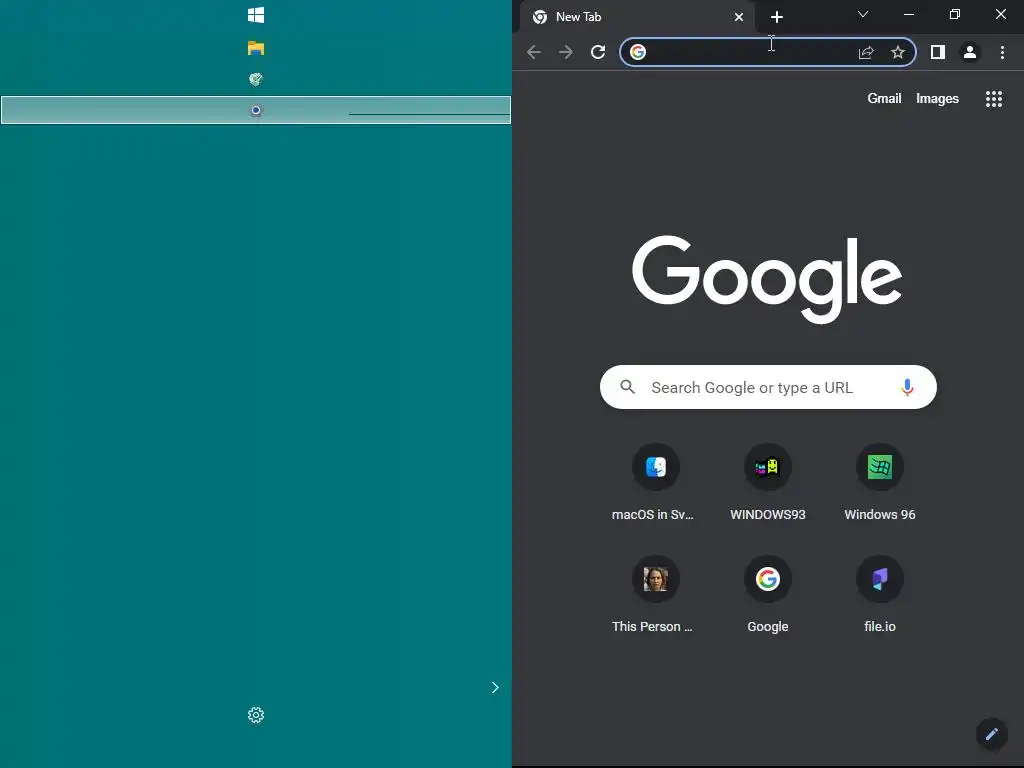Open the Windows 96 shortcut
Viewport: 1024px width, 768px height.
[x=880, y=483]
